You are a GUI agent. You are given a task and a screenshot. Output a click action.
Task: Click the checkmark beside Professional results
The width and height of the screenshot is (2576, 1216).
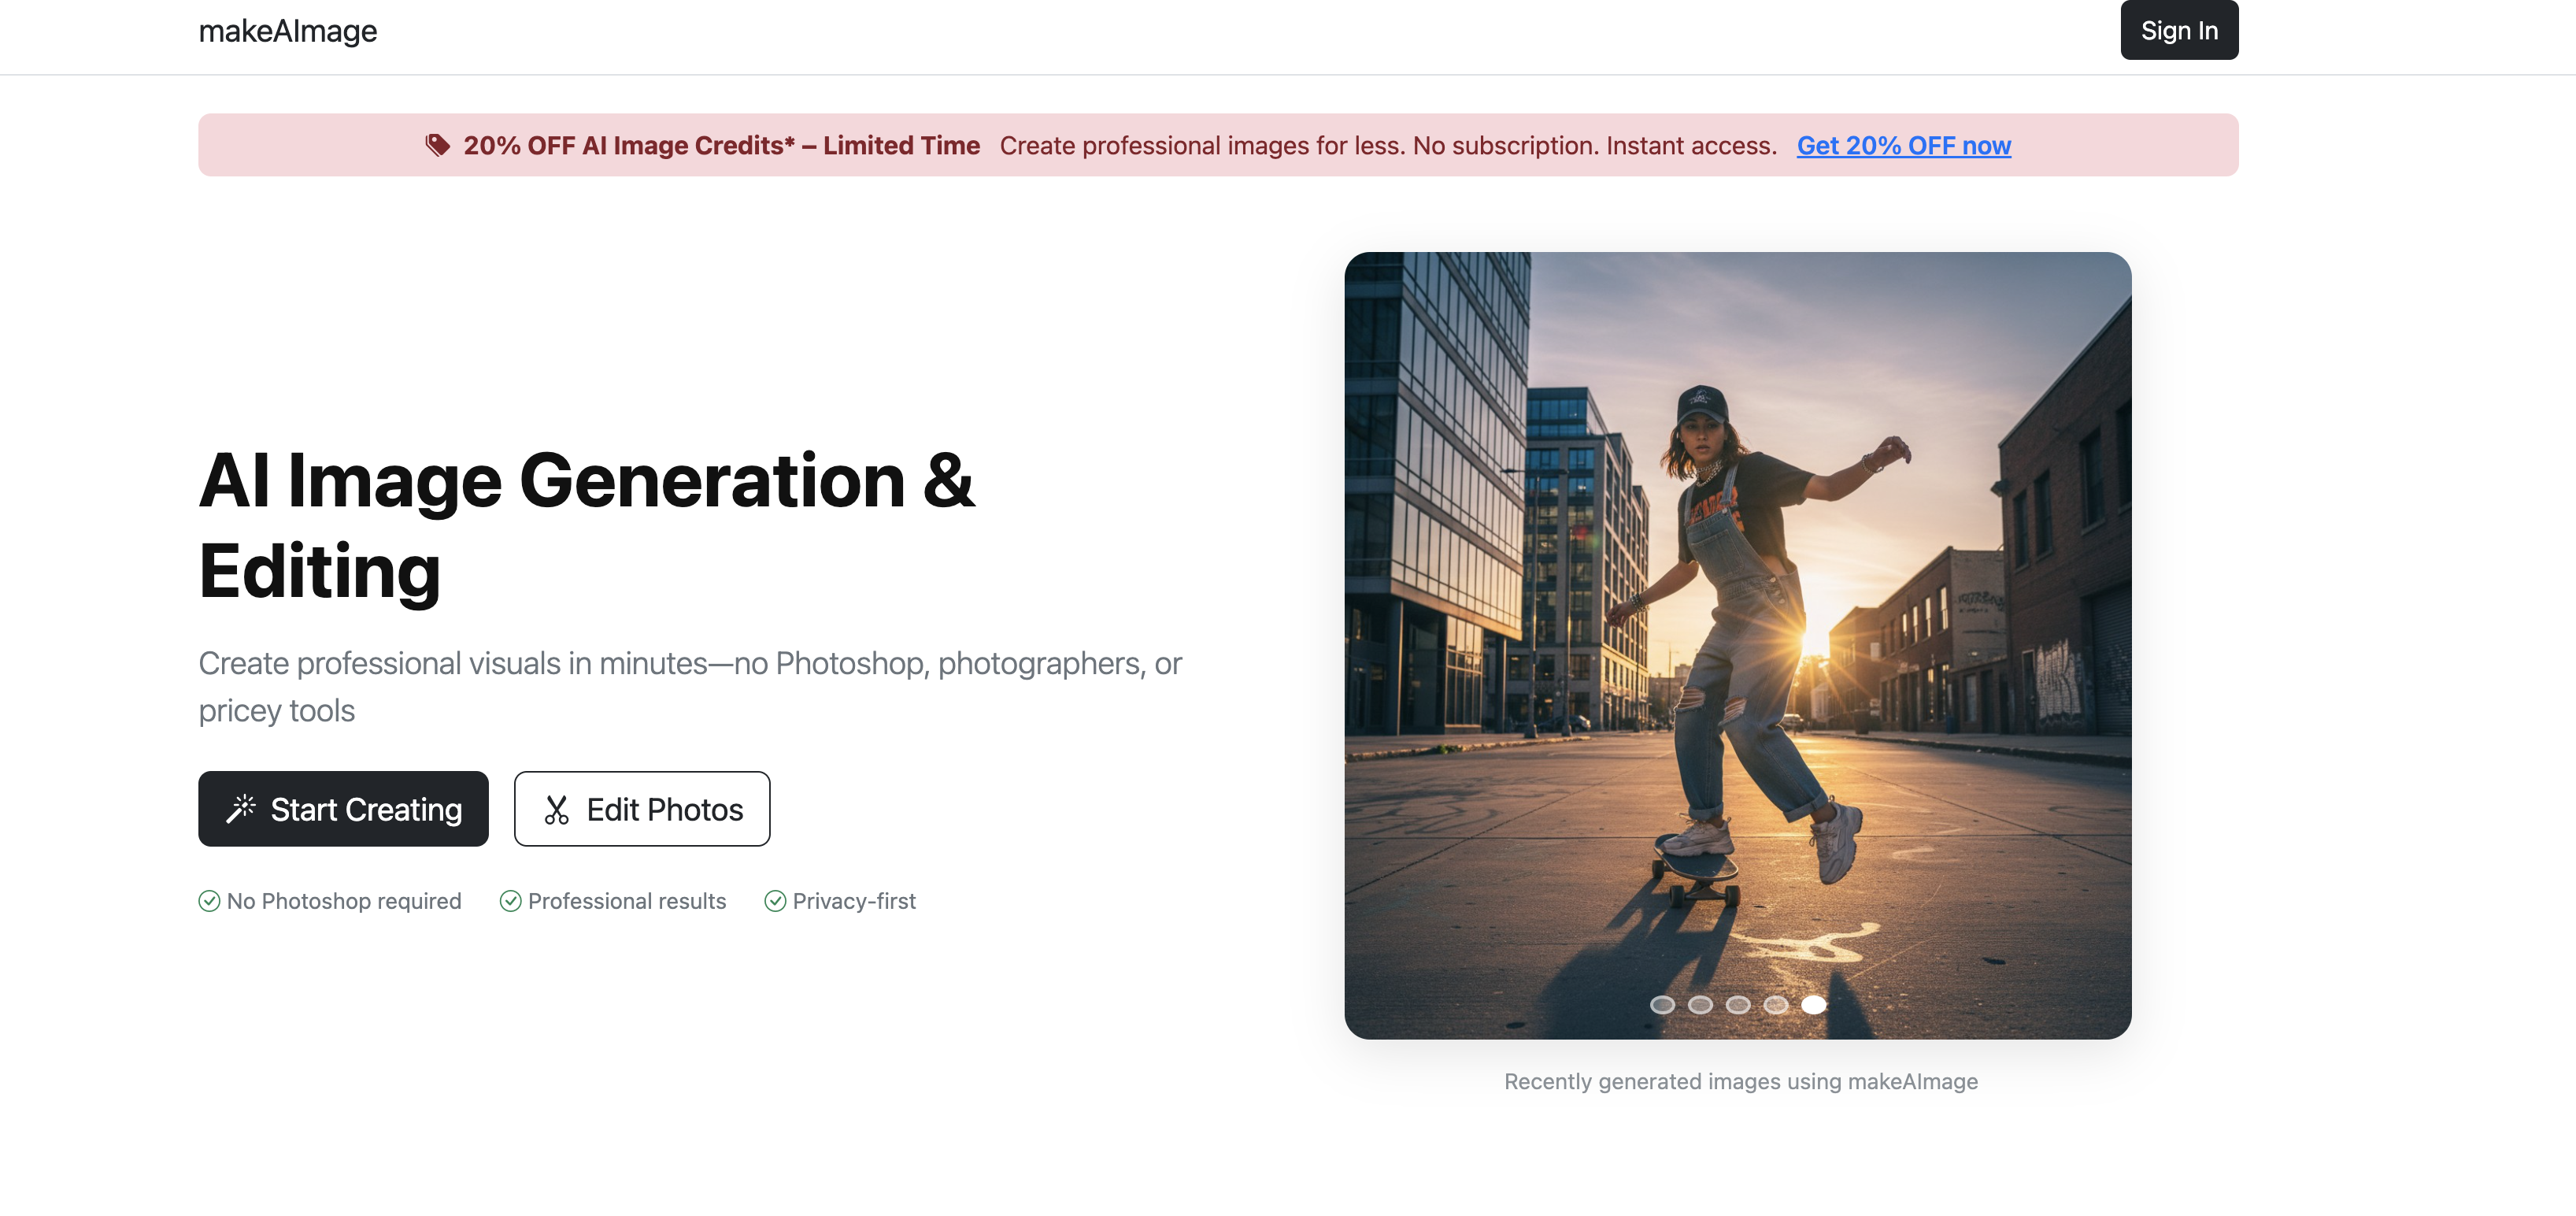(511, 900)
